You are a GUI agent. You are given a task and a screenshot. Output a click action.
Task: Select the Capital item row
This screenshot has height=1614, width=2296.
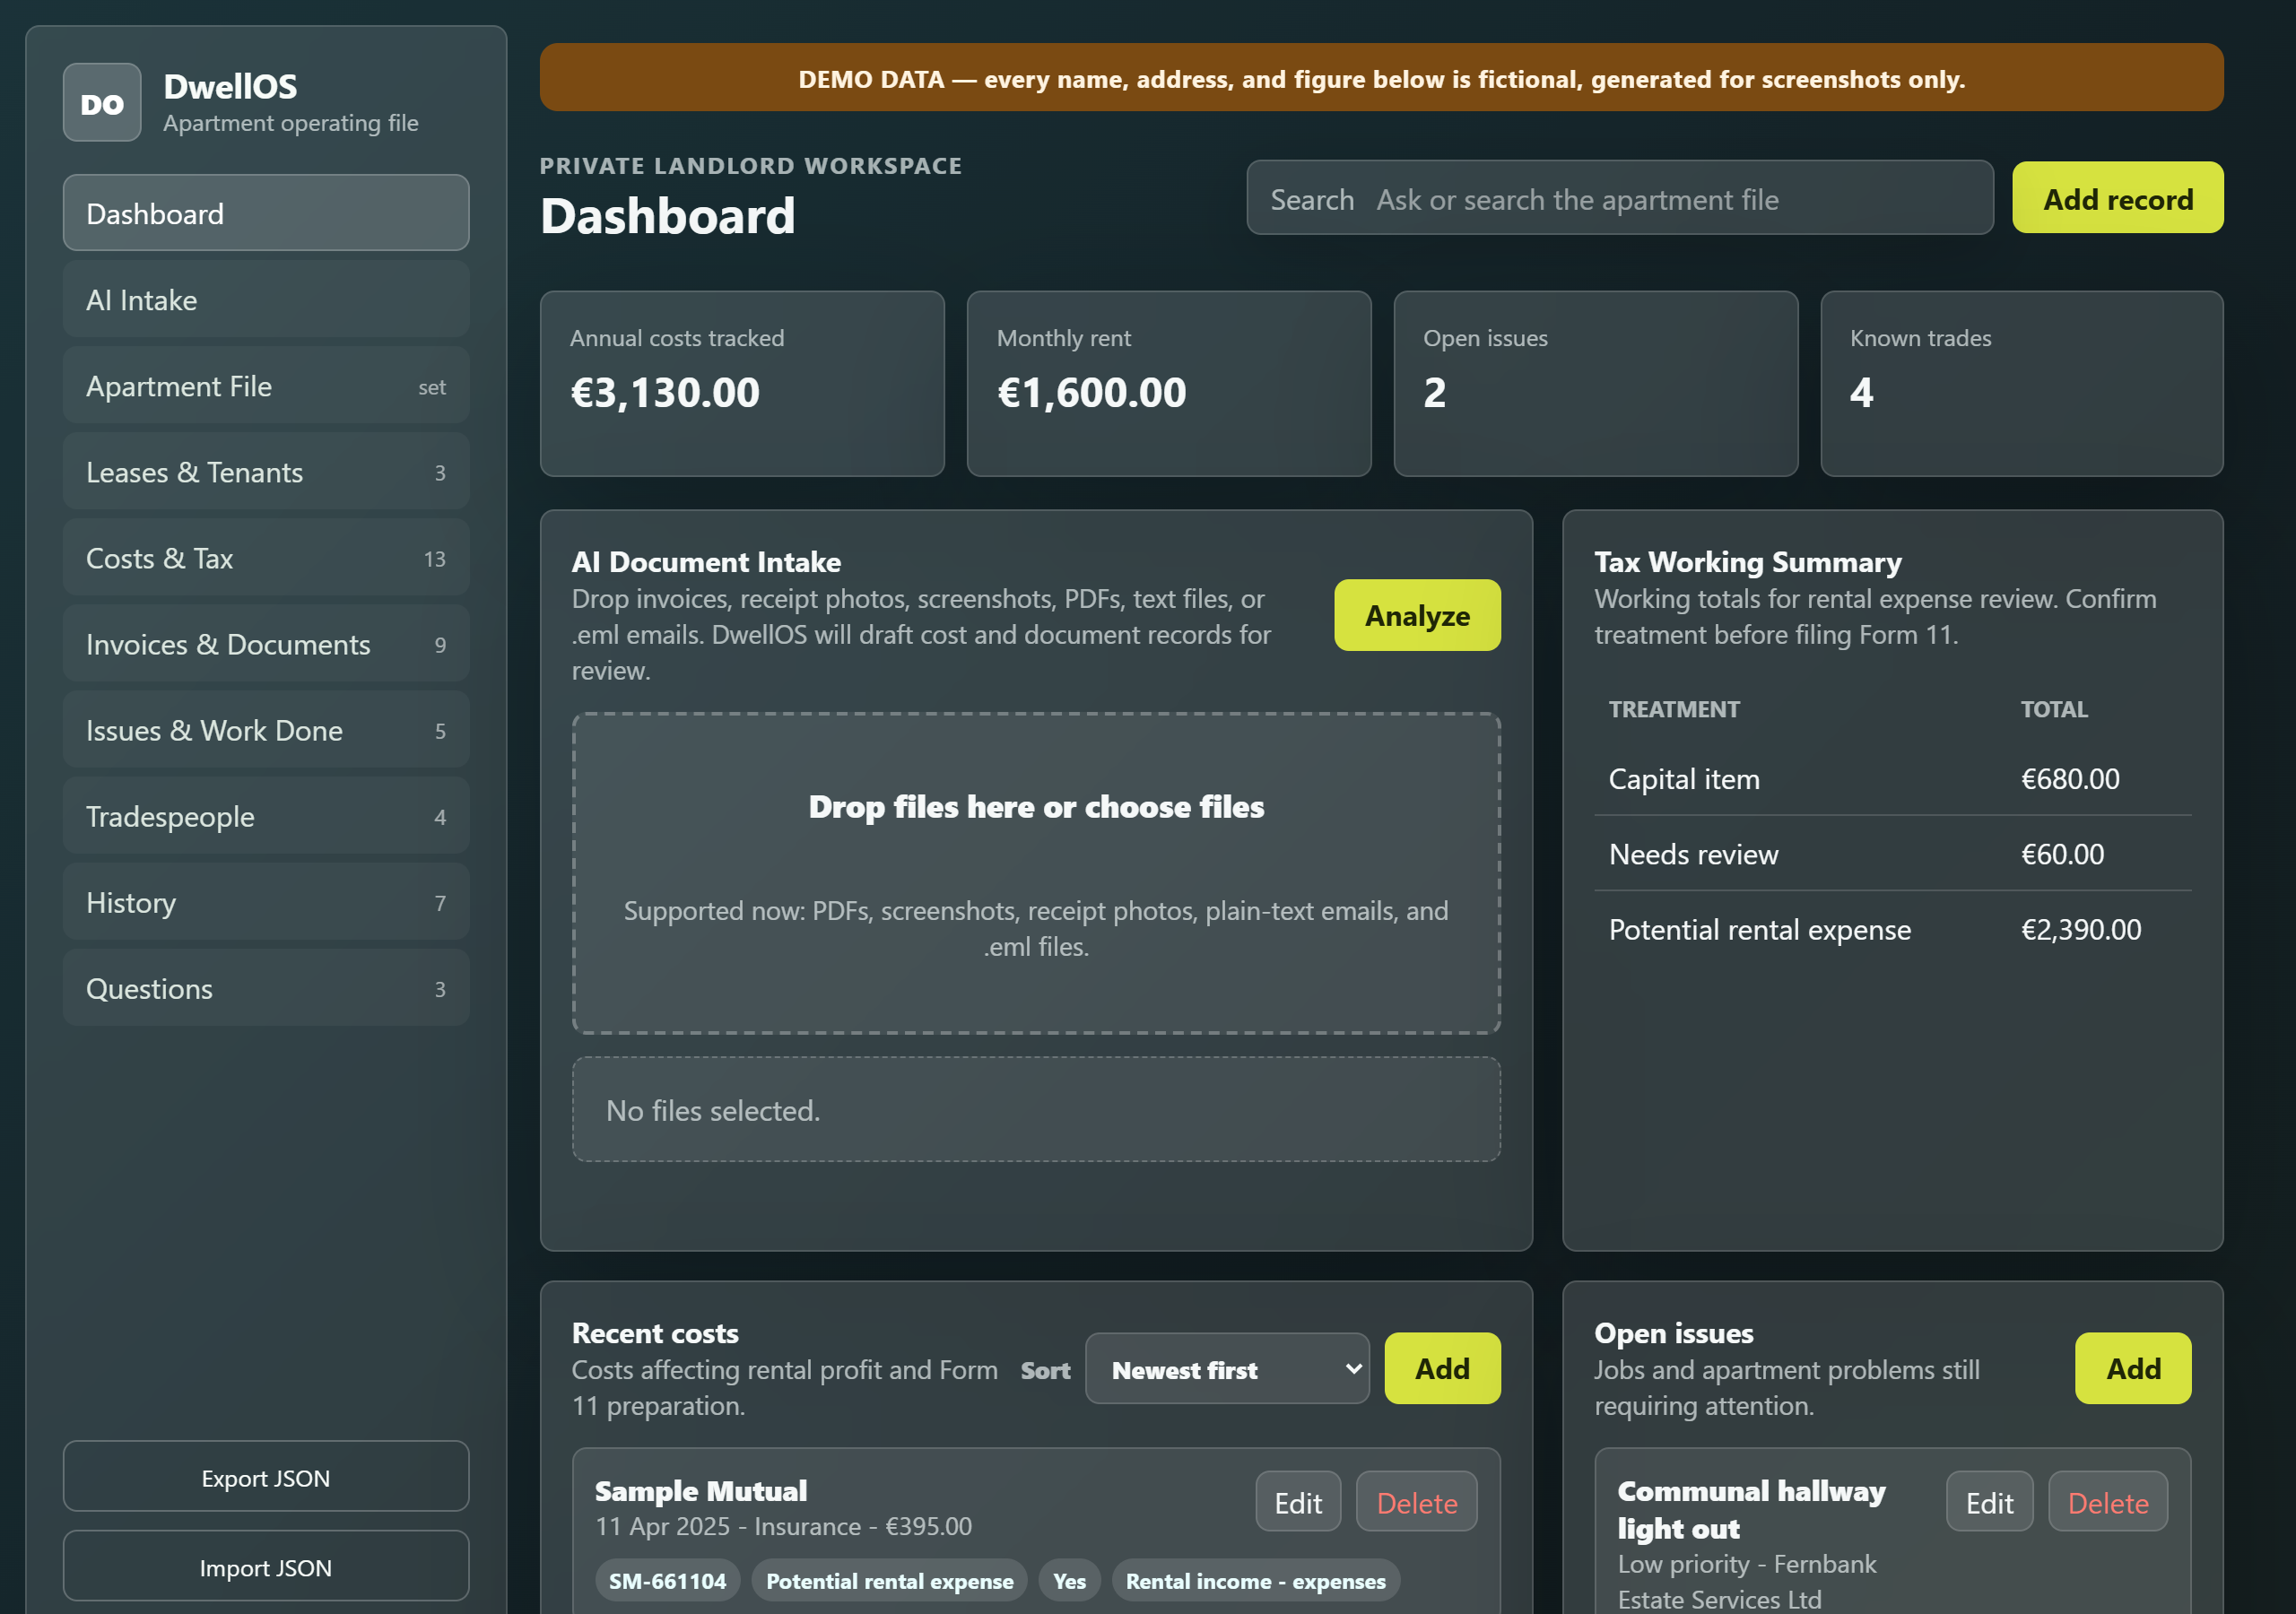(x=1893, y=778)
